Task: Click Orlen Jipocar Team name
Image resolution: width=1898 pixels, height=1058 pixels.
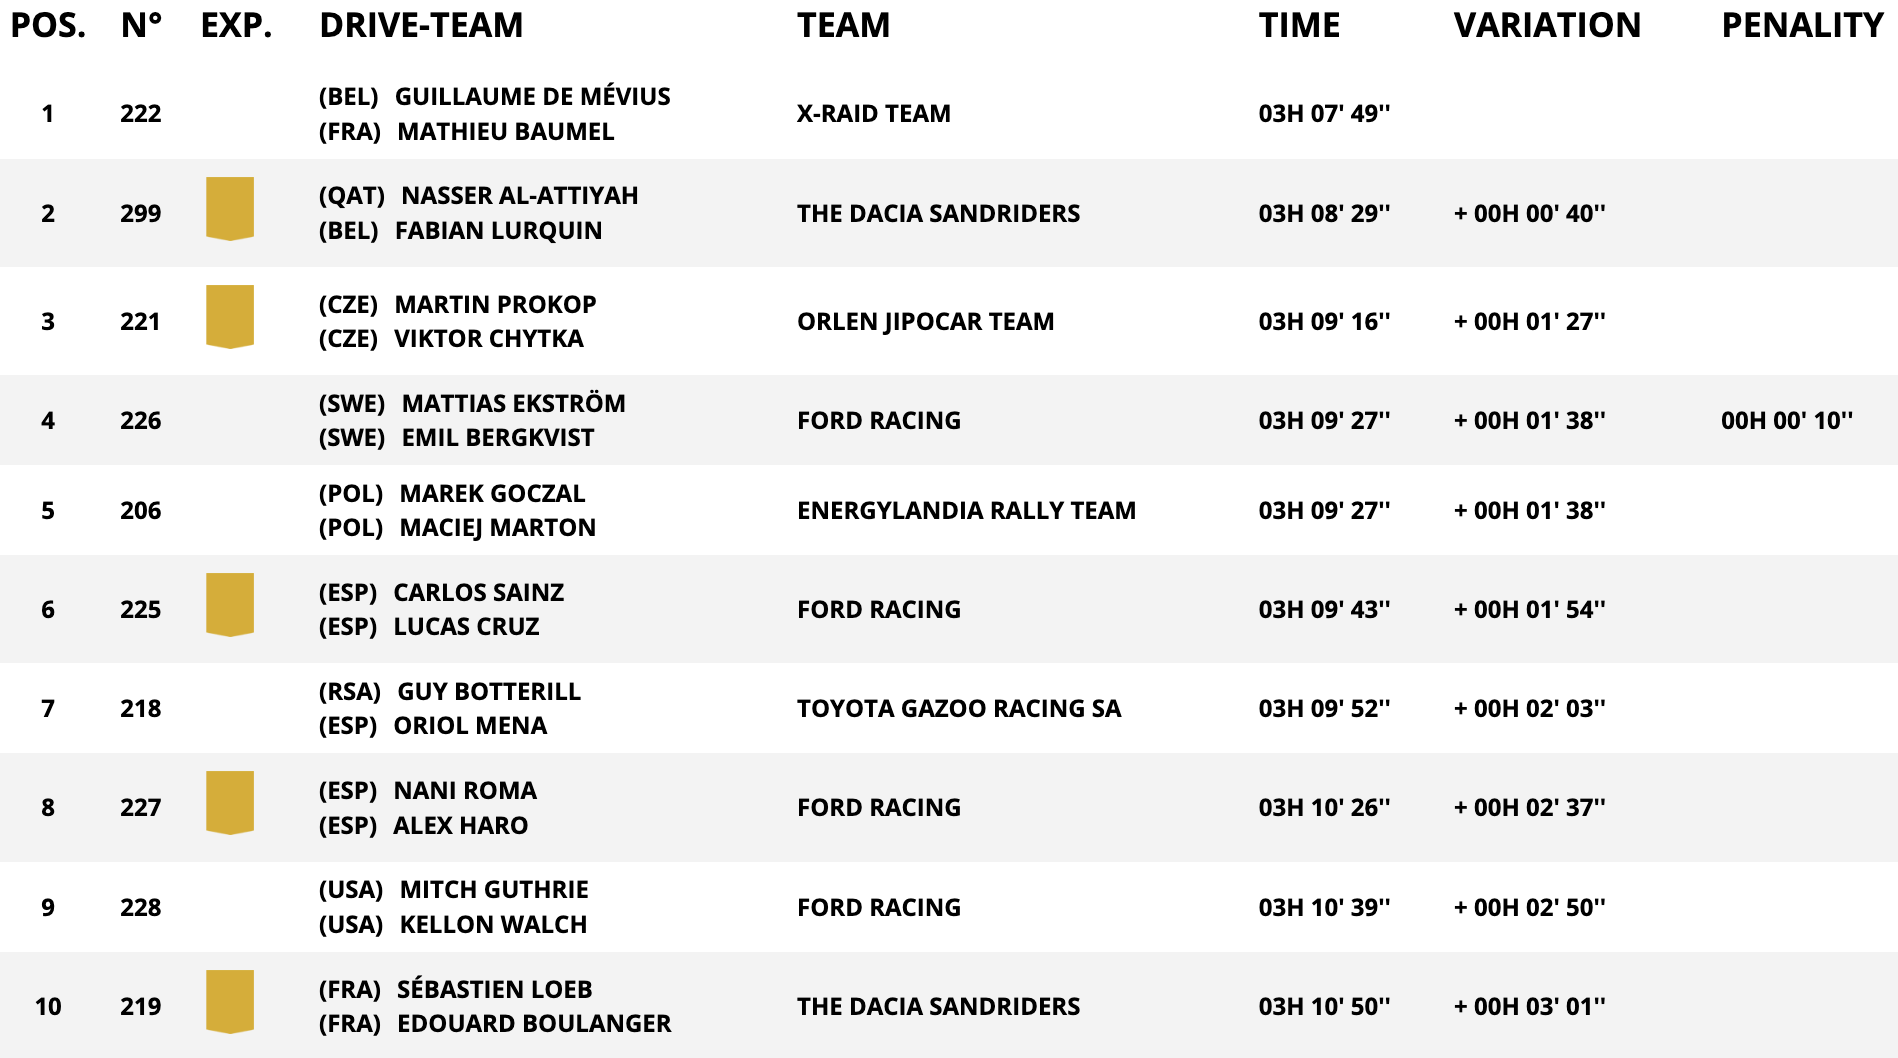Action: coord(925,321)
